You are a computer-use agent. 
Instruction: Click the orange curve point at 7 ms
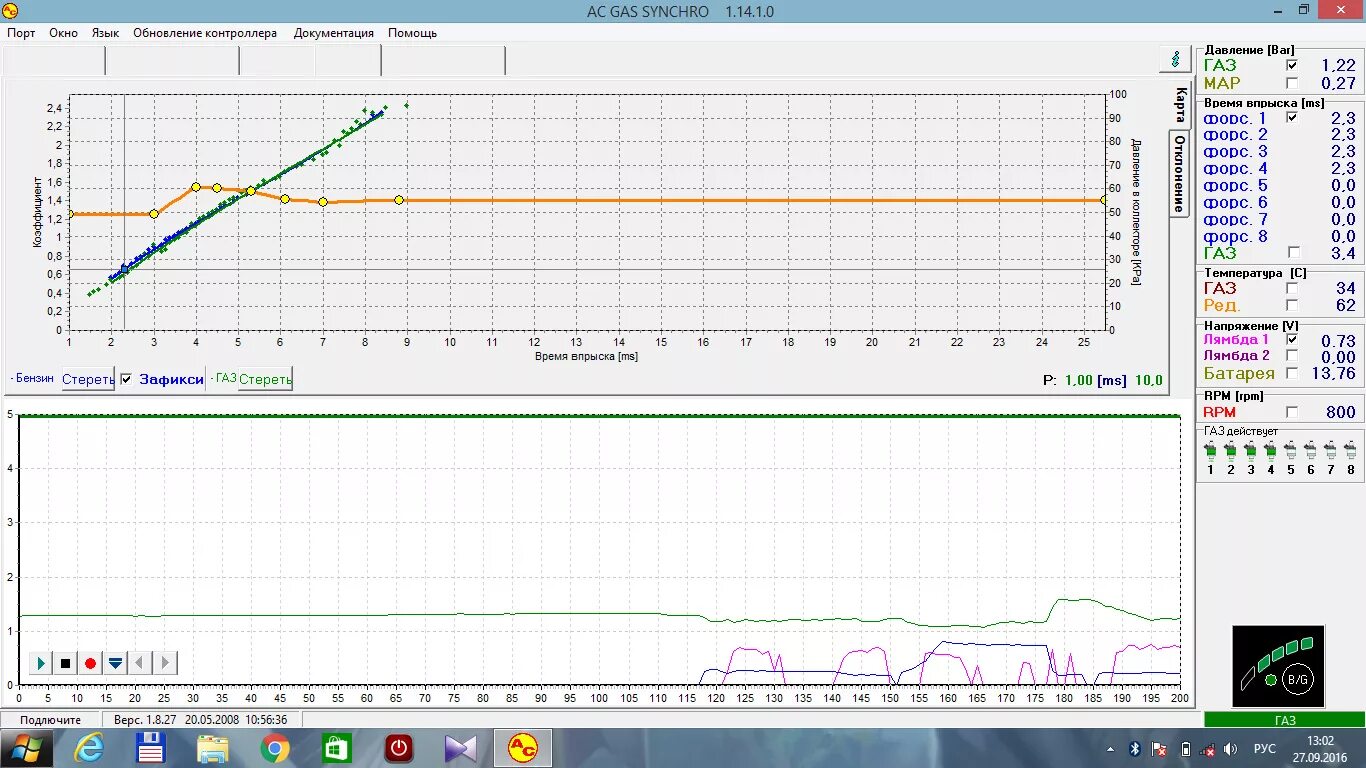click(323, 202)
